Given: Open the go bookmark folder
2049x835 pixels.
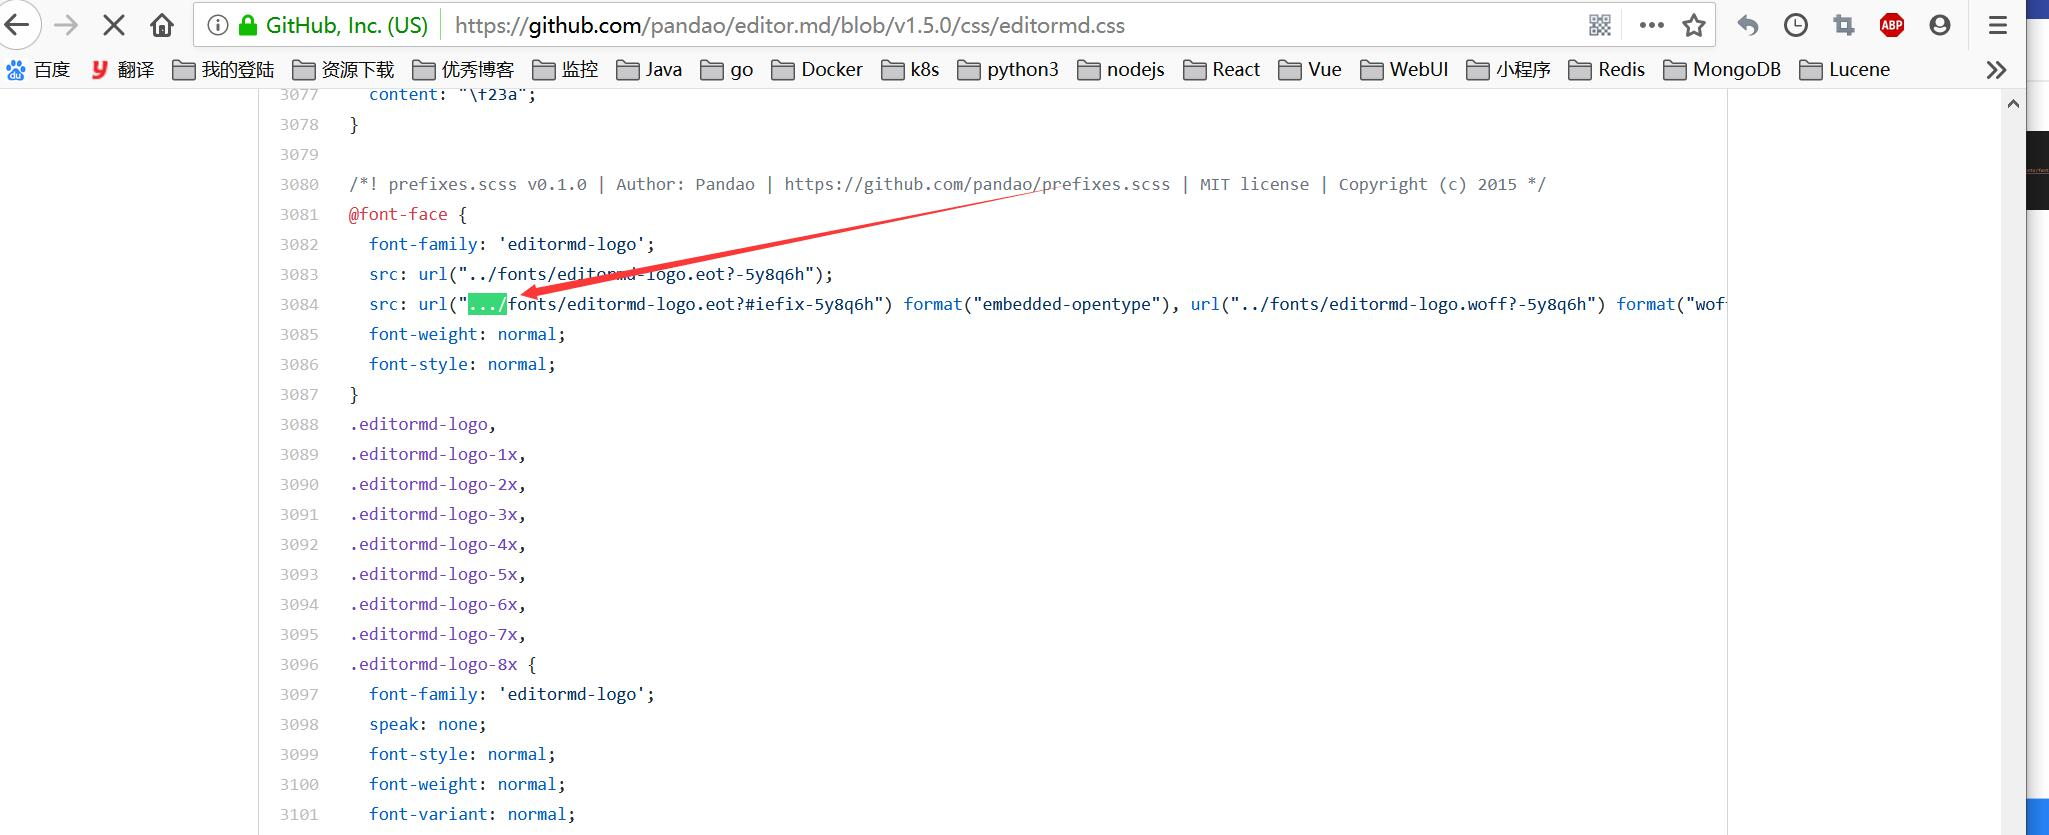Looking at the screenshot, I should 727,70.
